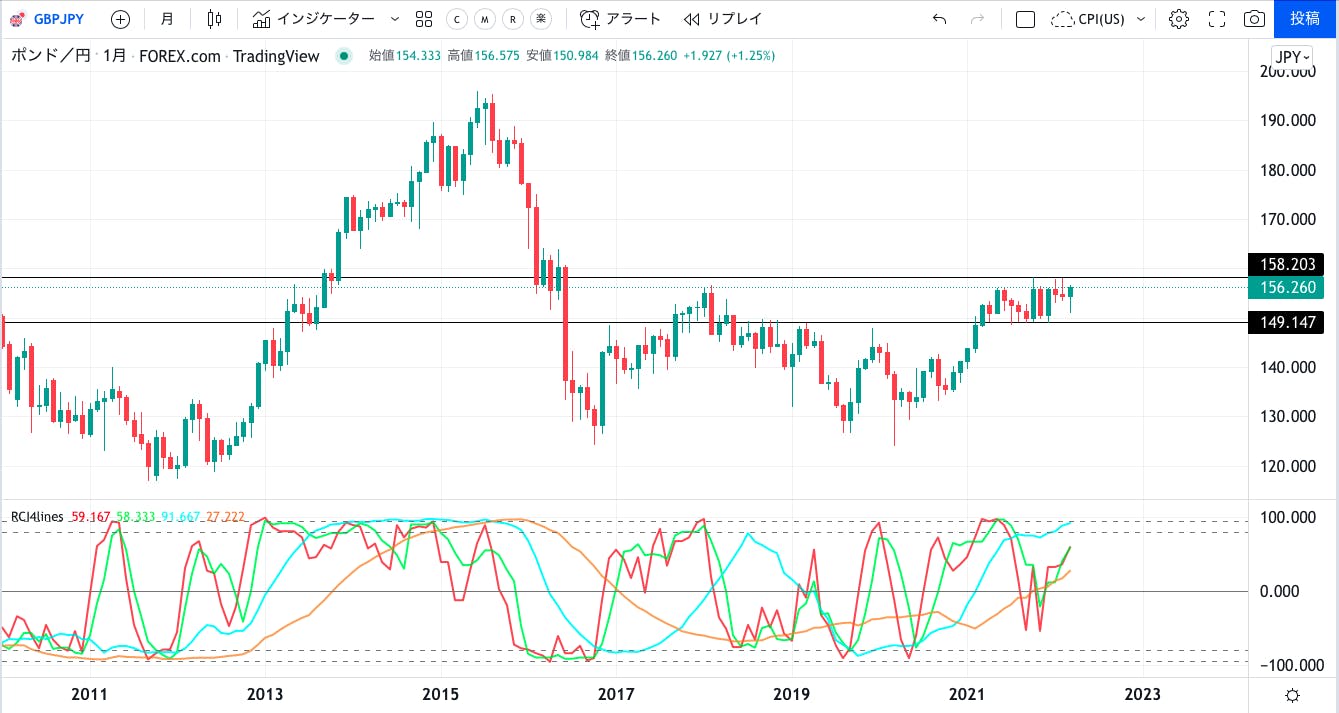Enter fullscreen mode
The image size is (1339, 713).
[x=1217, y=19]
